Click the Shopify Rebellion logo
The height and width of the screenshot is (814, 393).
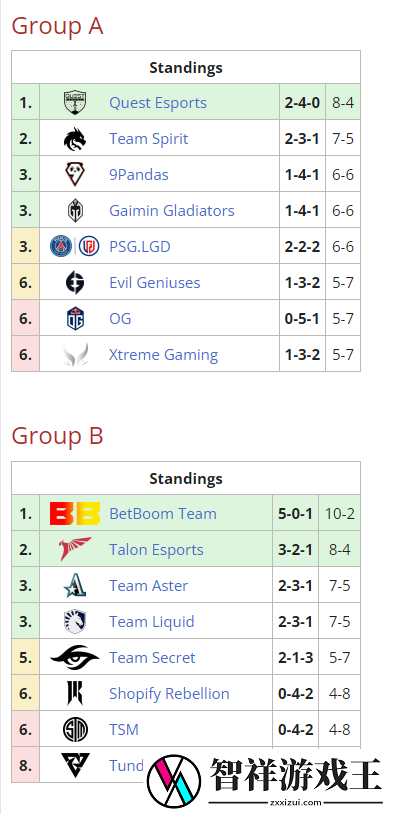point(75,694)
